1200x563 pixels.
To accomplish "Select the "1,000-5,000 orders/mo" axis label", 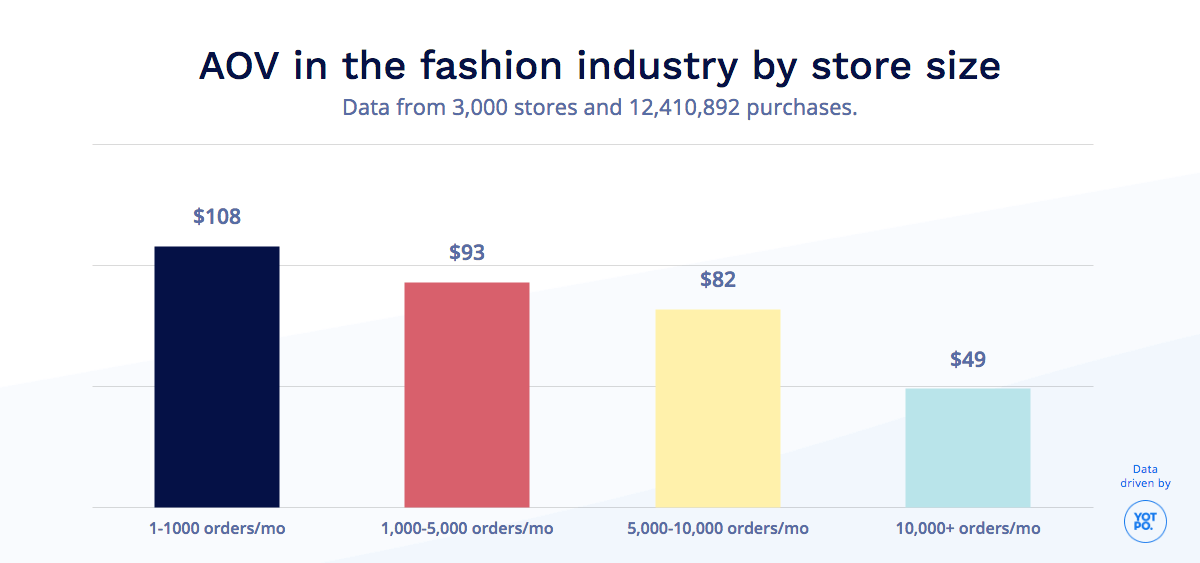I will click(x=467, y=528).
